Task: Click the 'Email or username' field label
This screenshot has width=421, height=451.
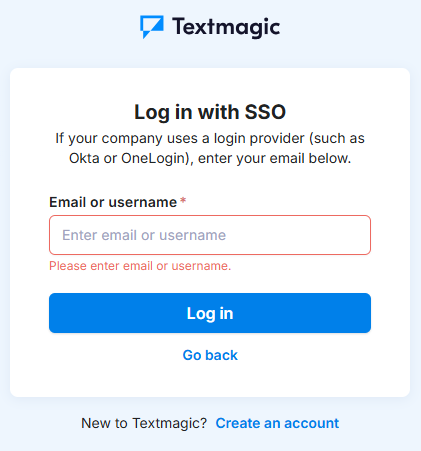Action: [x=113, y=202]
